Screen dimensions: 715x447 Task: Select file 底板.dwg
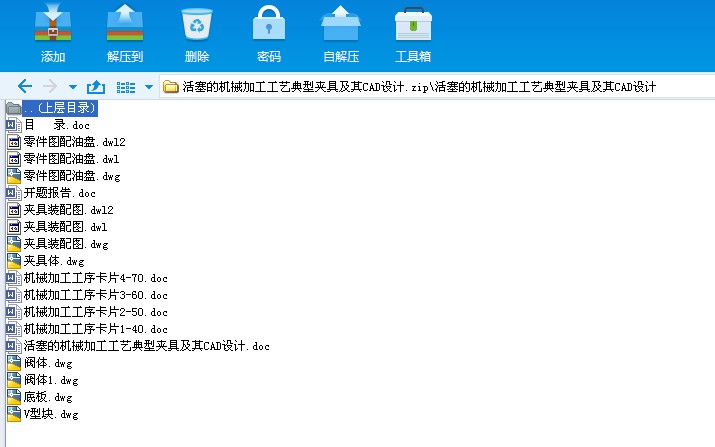(48, 397)
